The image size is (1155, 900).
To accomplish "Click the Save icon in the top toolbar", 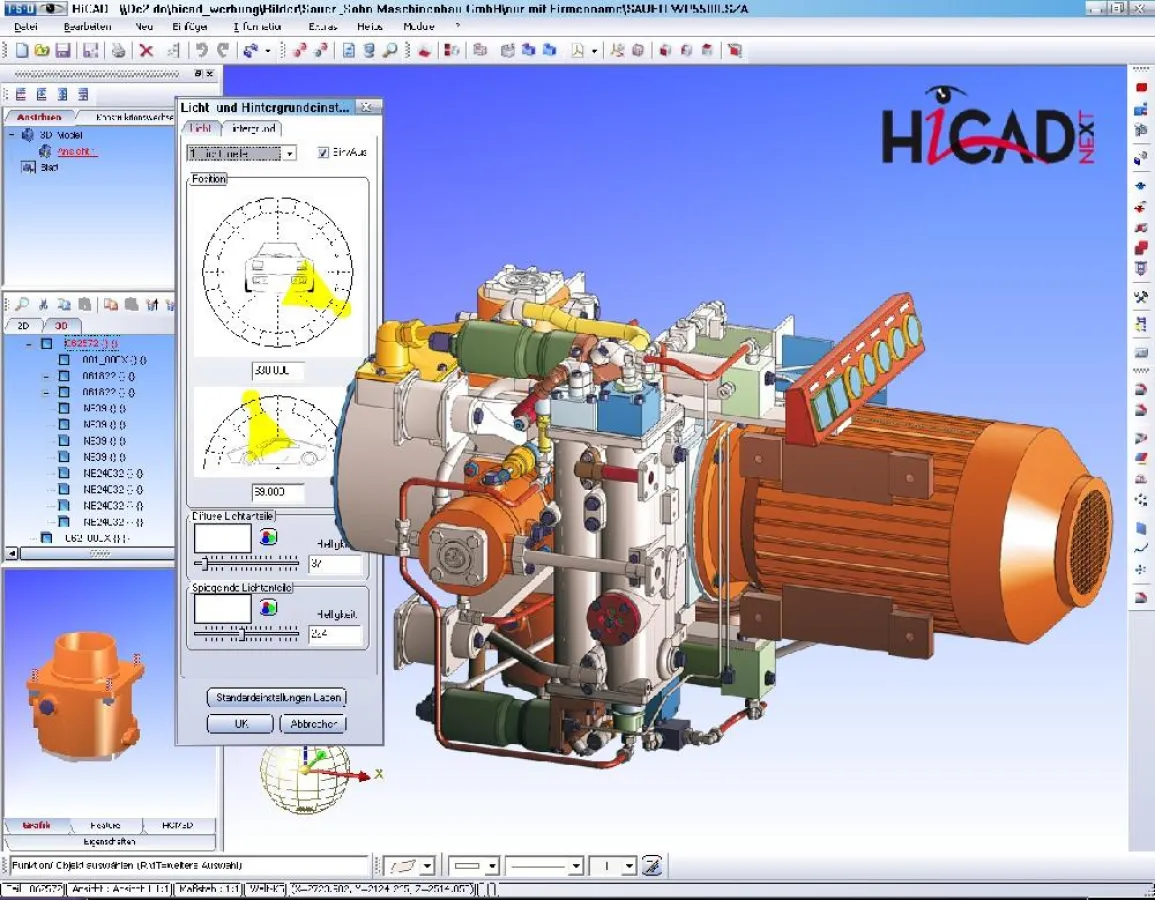I will (62, 49).
